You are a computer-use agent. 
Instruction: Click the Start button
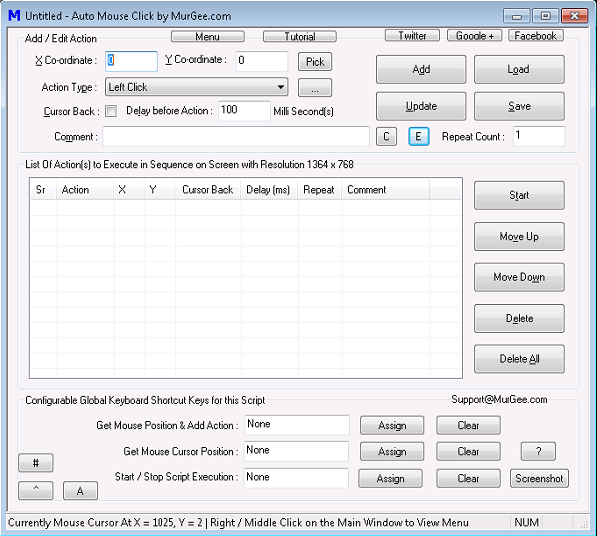coord(519,195)
